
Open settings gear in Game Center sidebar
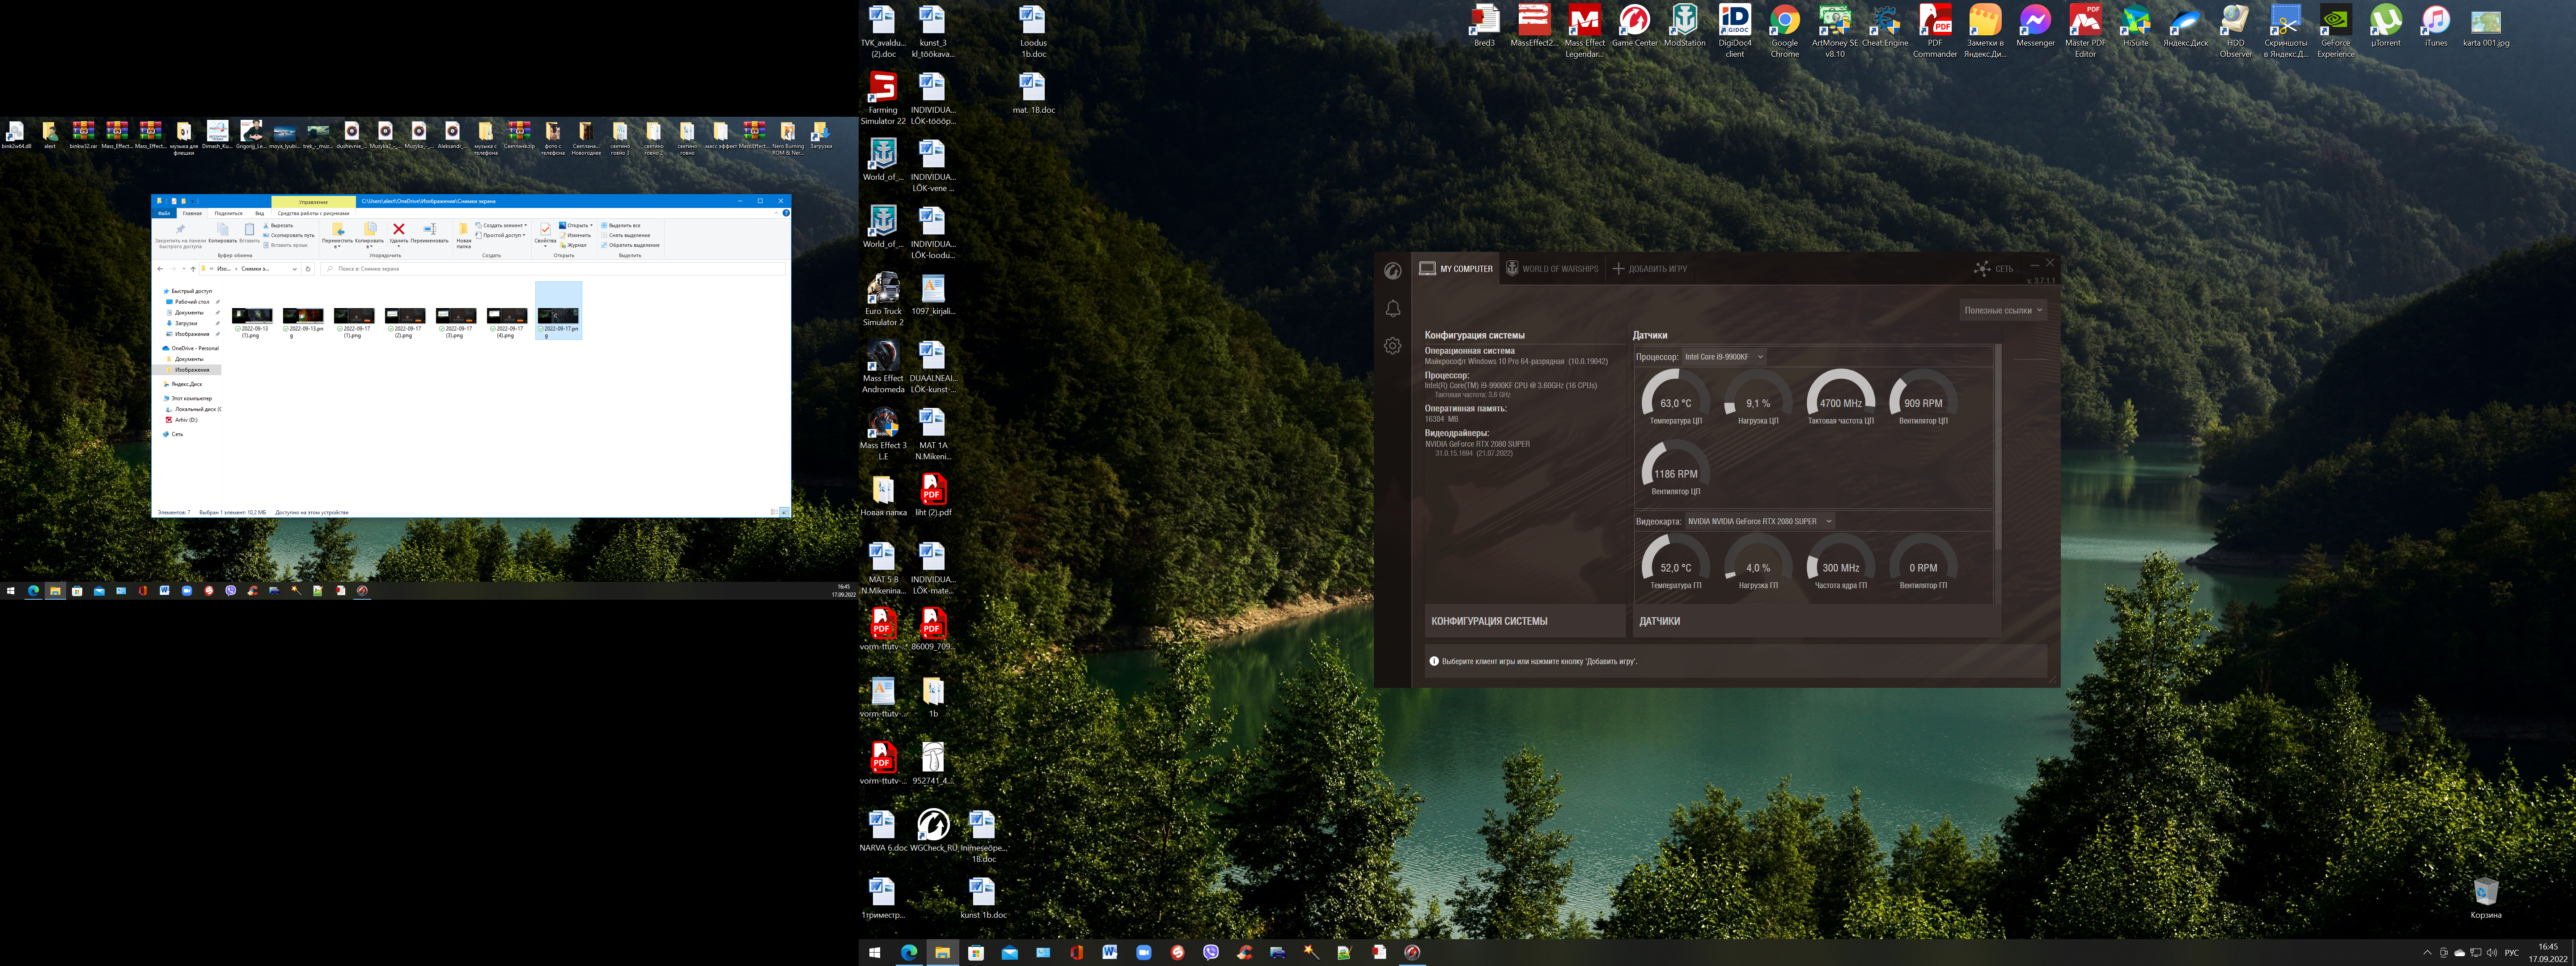pos(1392,346)
